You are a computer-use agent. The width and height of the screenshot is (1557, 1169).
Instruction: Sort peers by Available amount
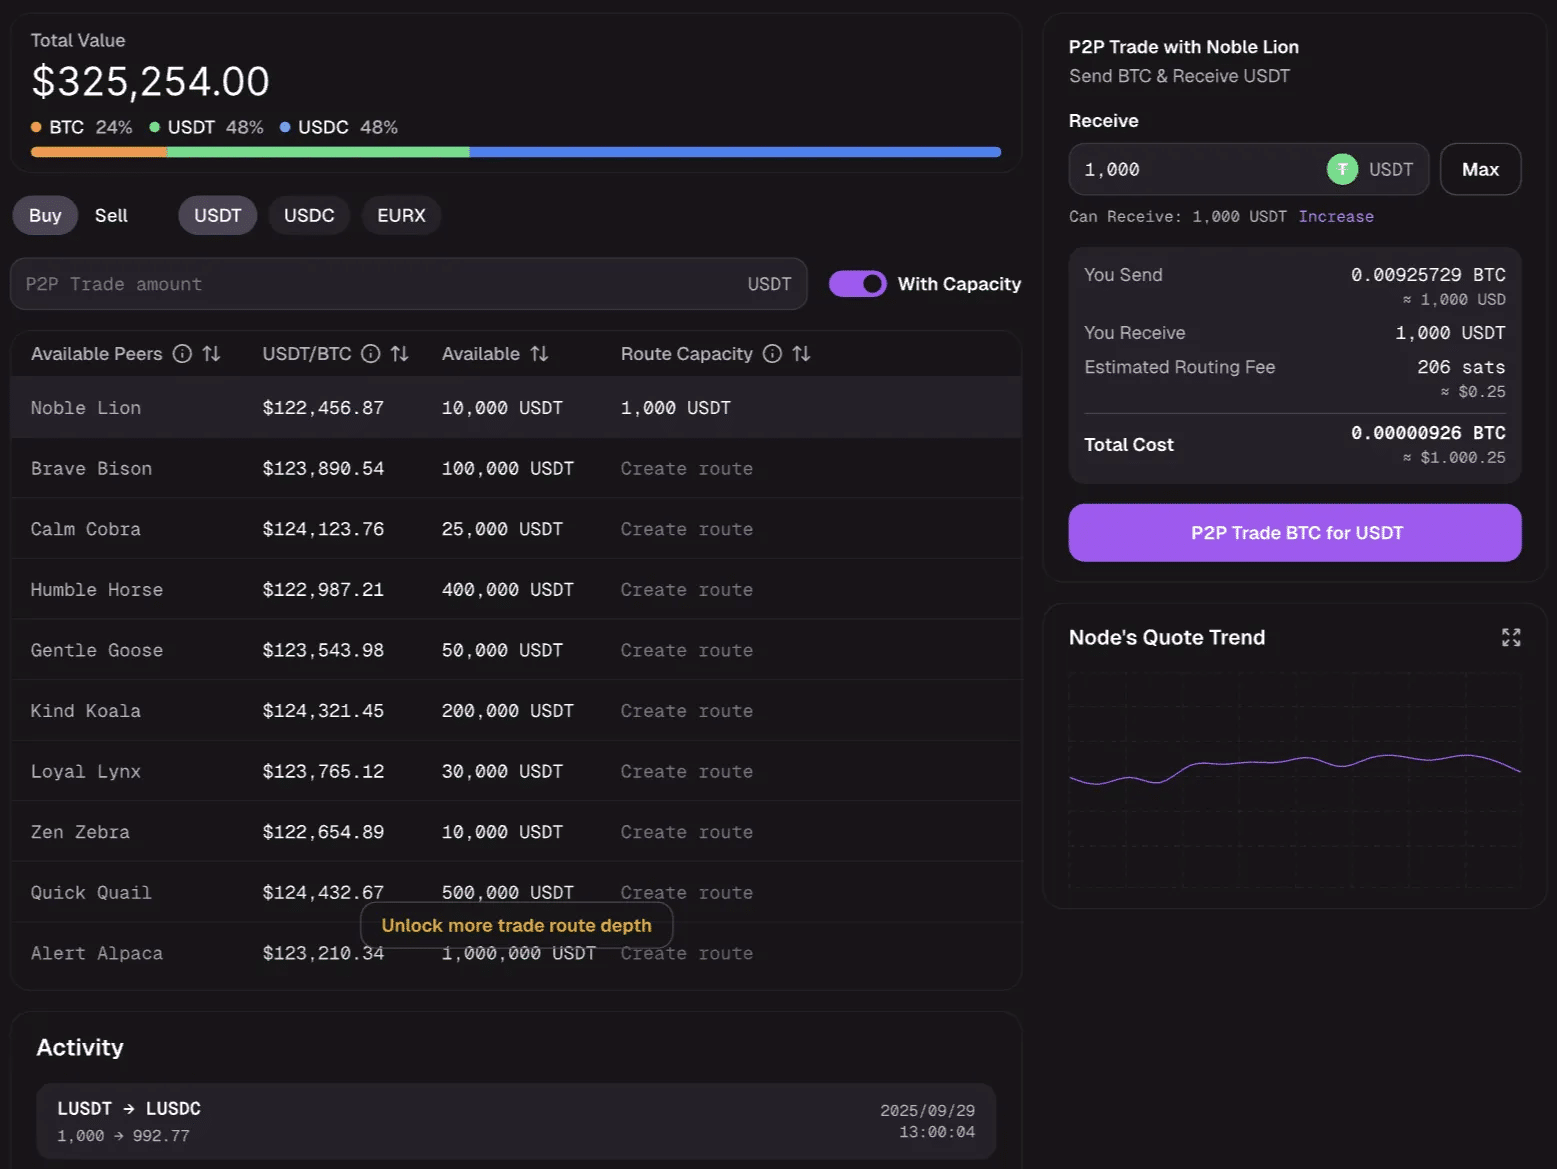click(x=538, y=353)
